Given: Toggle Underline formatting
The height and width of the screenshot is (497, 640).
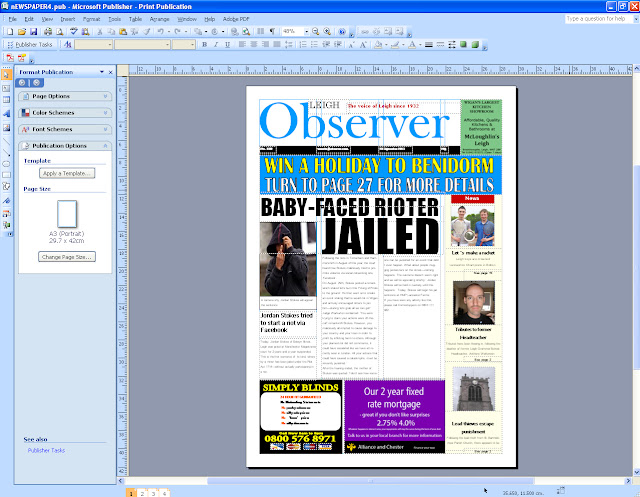Looking at the screenshot, I should 227,45.
